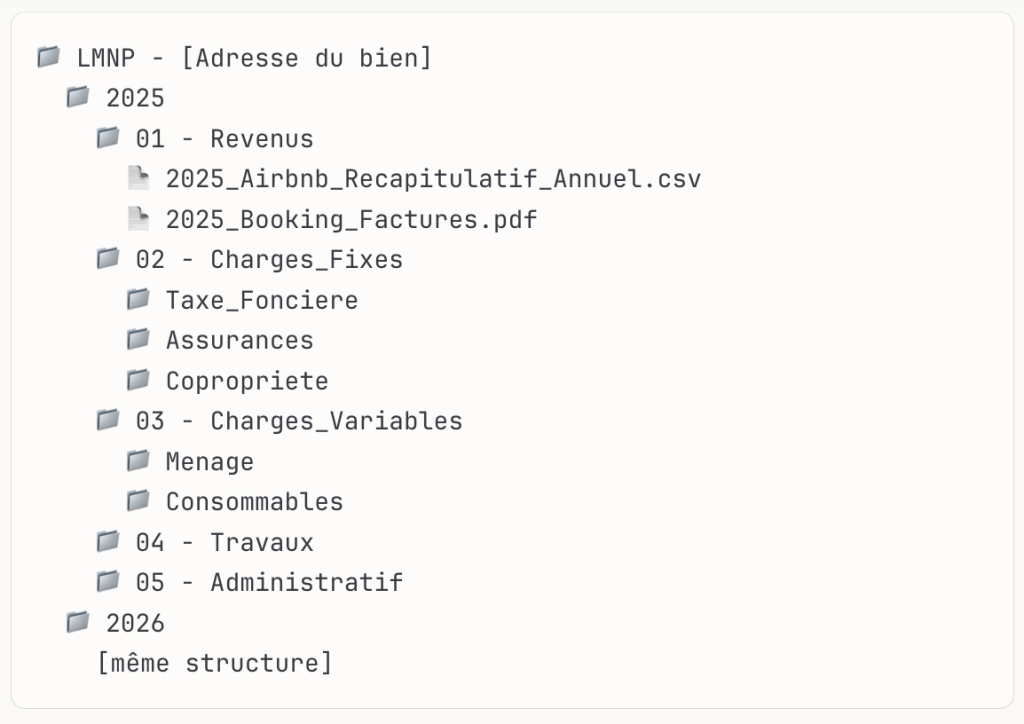Screen dimensions: 1024x724
Task: Click the file icon for Booking Factures PDF
Action: (x=138, y=218)
